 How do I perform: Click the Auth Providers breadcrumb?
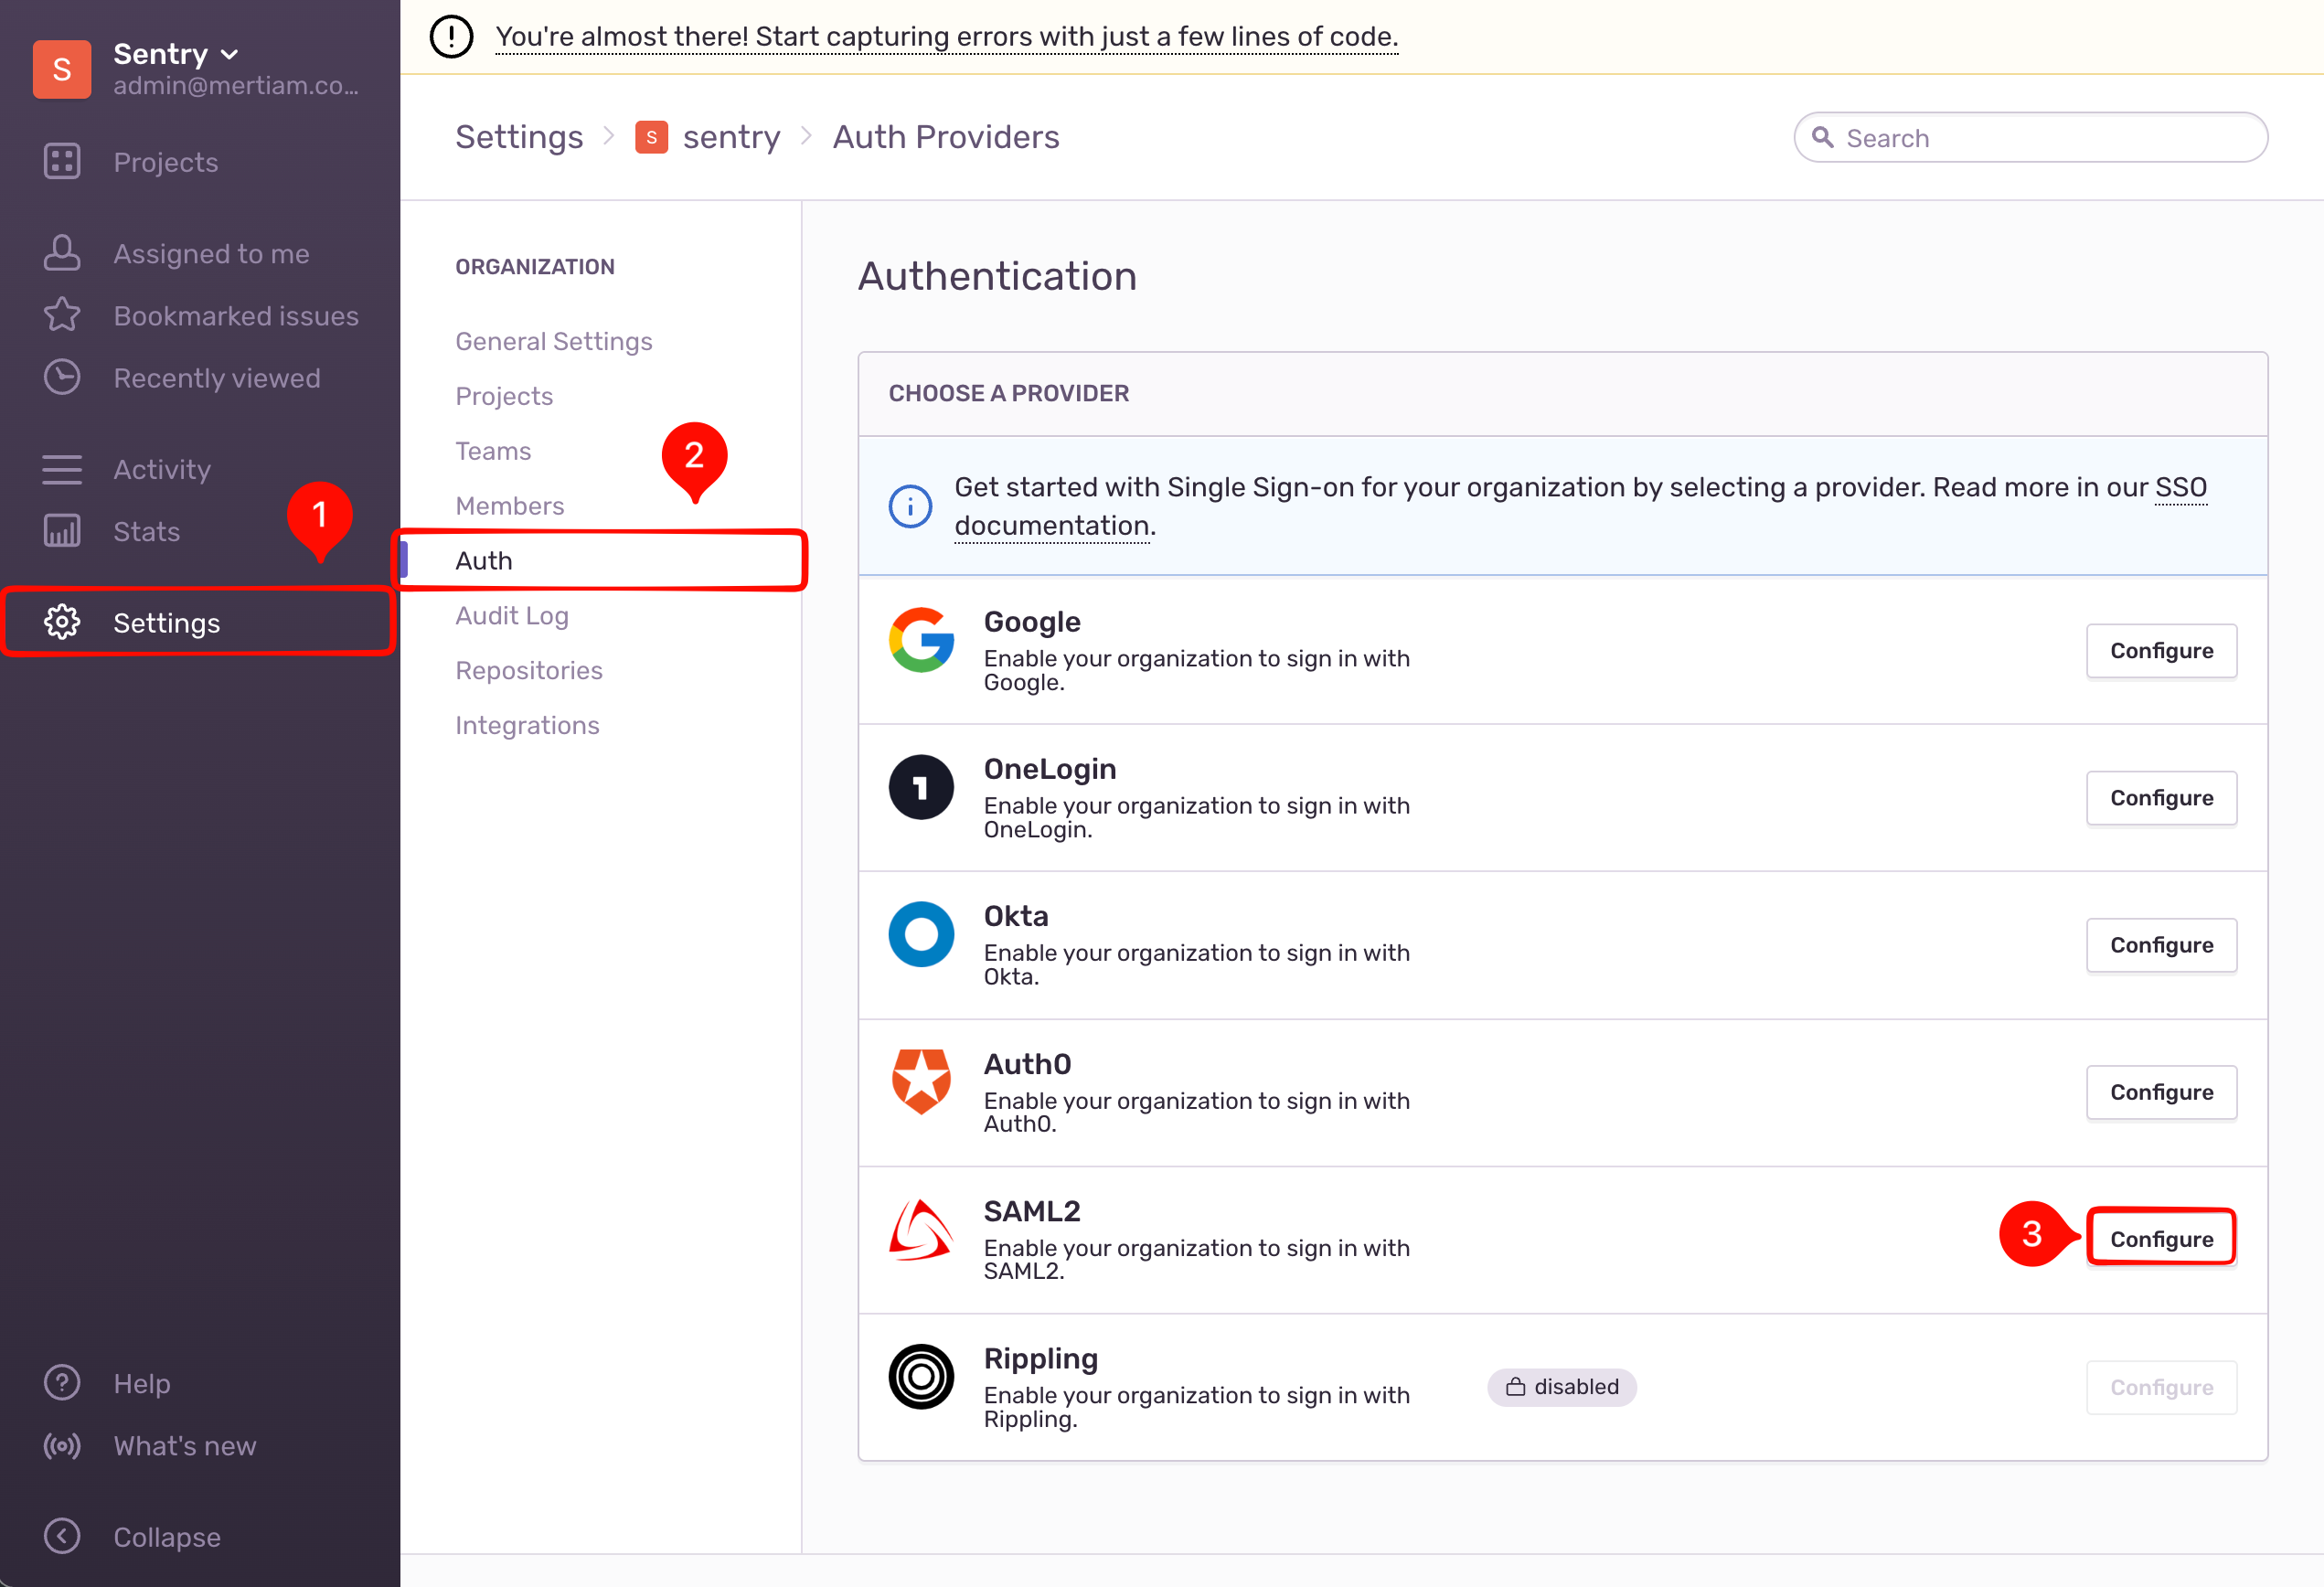[945, 136]
